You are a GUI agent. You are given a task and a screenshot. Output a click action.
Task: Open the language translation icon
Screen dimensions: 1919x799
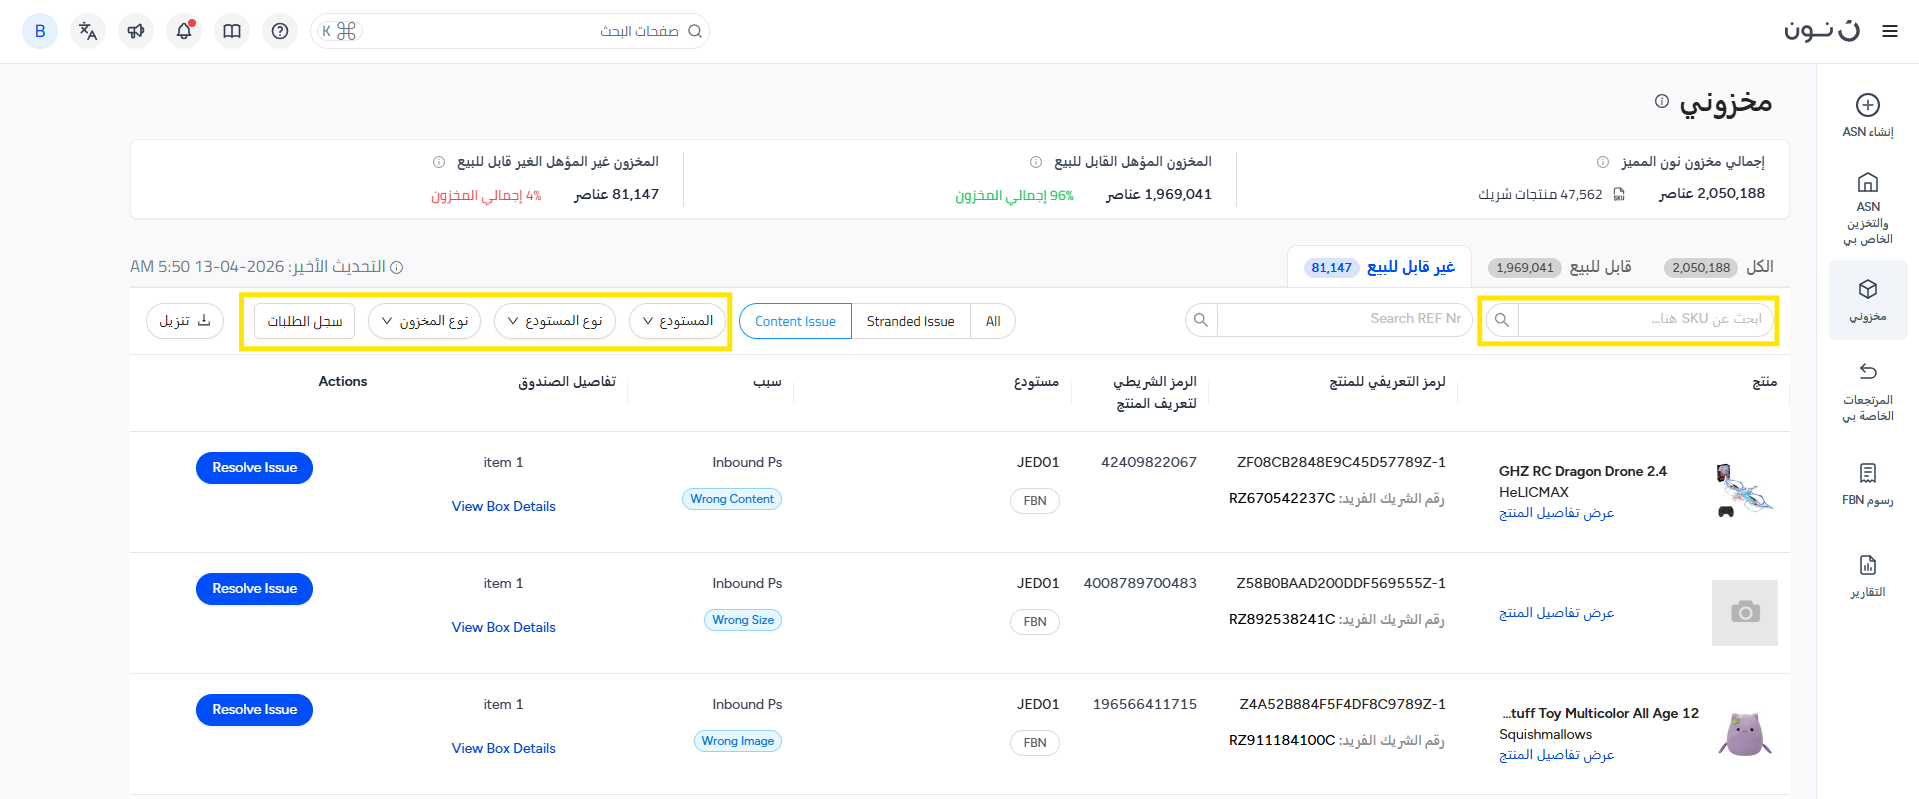click(88, 31)
